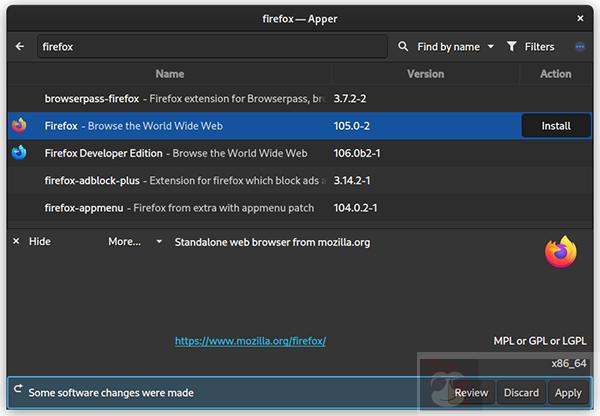
Task: Open the More... dropdown
Action: coord(135,242)
